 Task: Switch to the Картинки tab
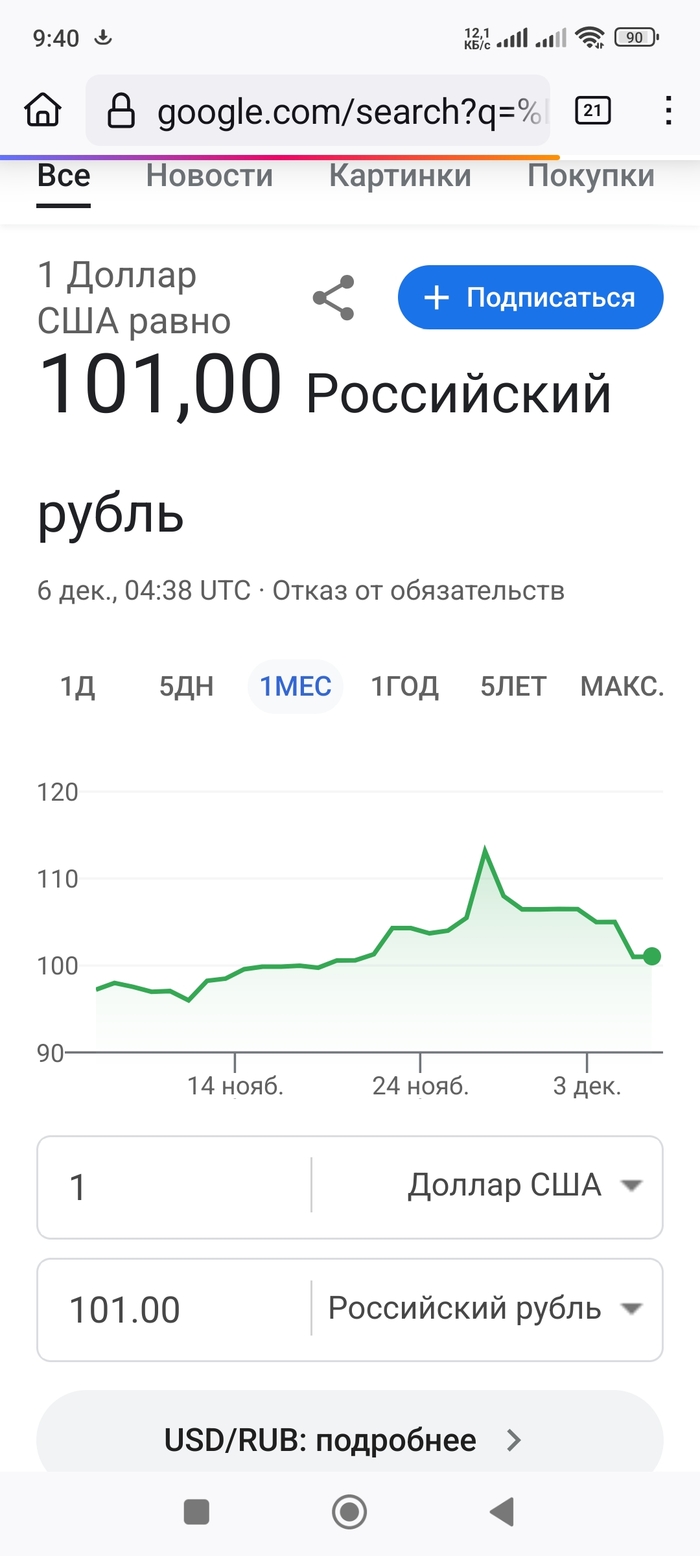click(x=400, y=176)
